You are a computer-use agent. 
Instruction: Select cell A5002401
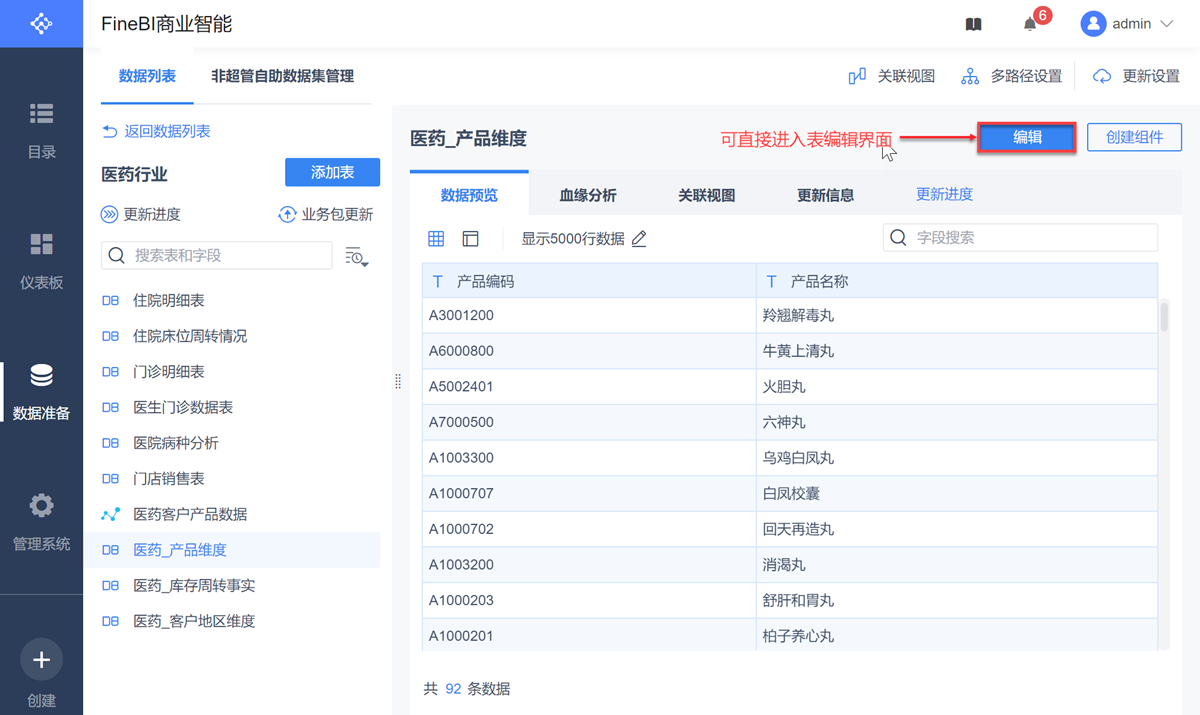pyautogui.click(x=589, y=386)
